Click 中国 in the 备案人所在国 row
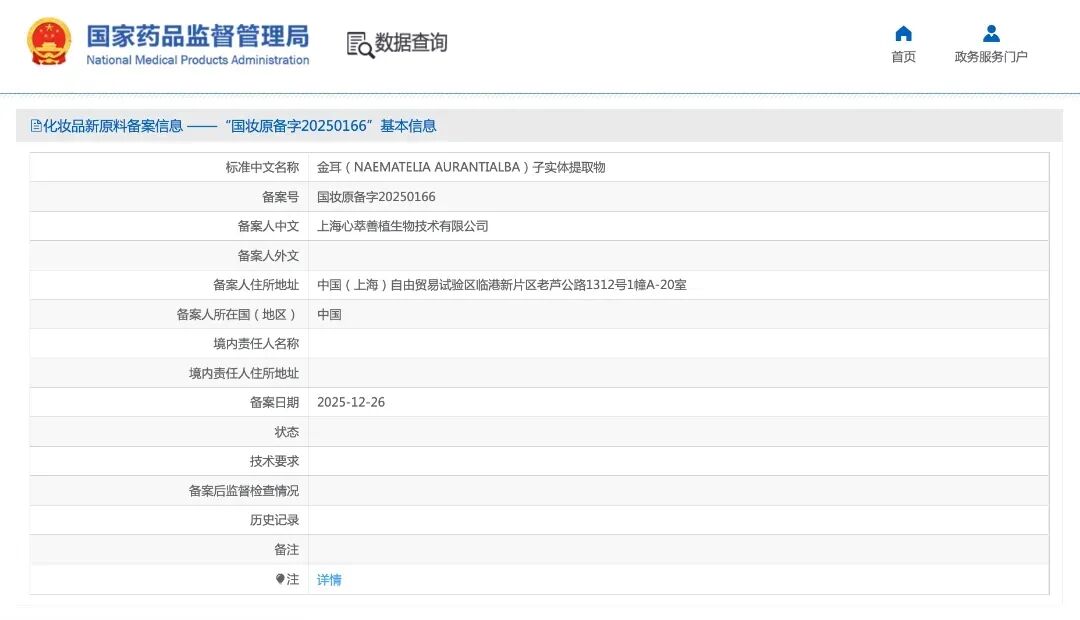Screen dimensions: 1080x620 328,314
